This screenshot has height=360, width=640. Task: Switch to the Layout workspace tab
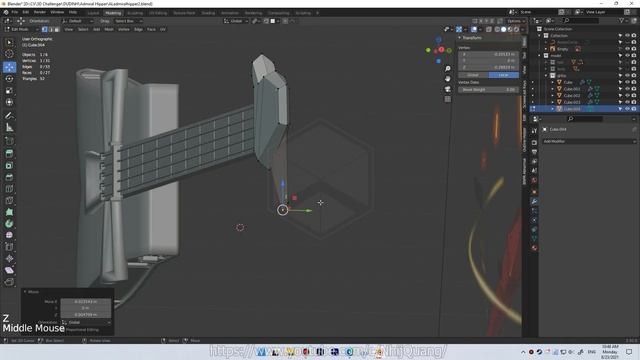point(93,13)
